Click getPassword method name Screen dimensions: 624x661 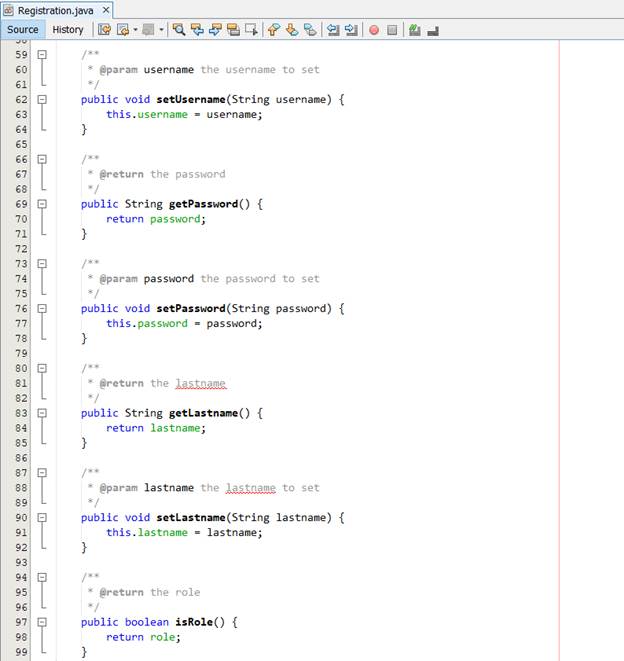pyautogui.click(x=204, y=204)
